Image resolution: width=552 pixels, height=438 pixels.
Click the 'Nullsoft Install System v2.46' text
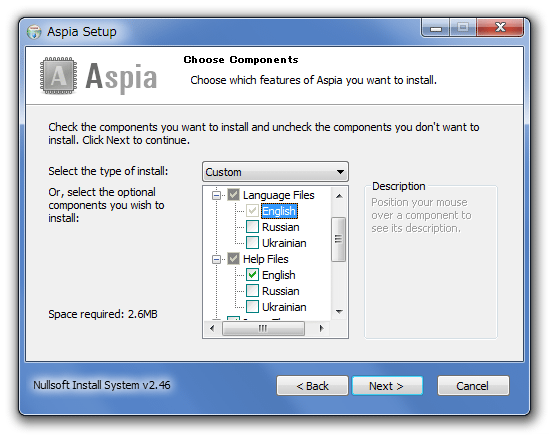click(102, 385)
